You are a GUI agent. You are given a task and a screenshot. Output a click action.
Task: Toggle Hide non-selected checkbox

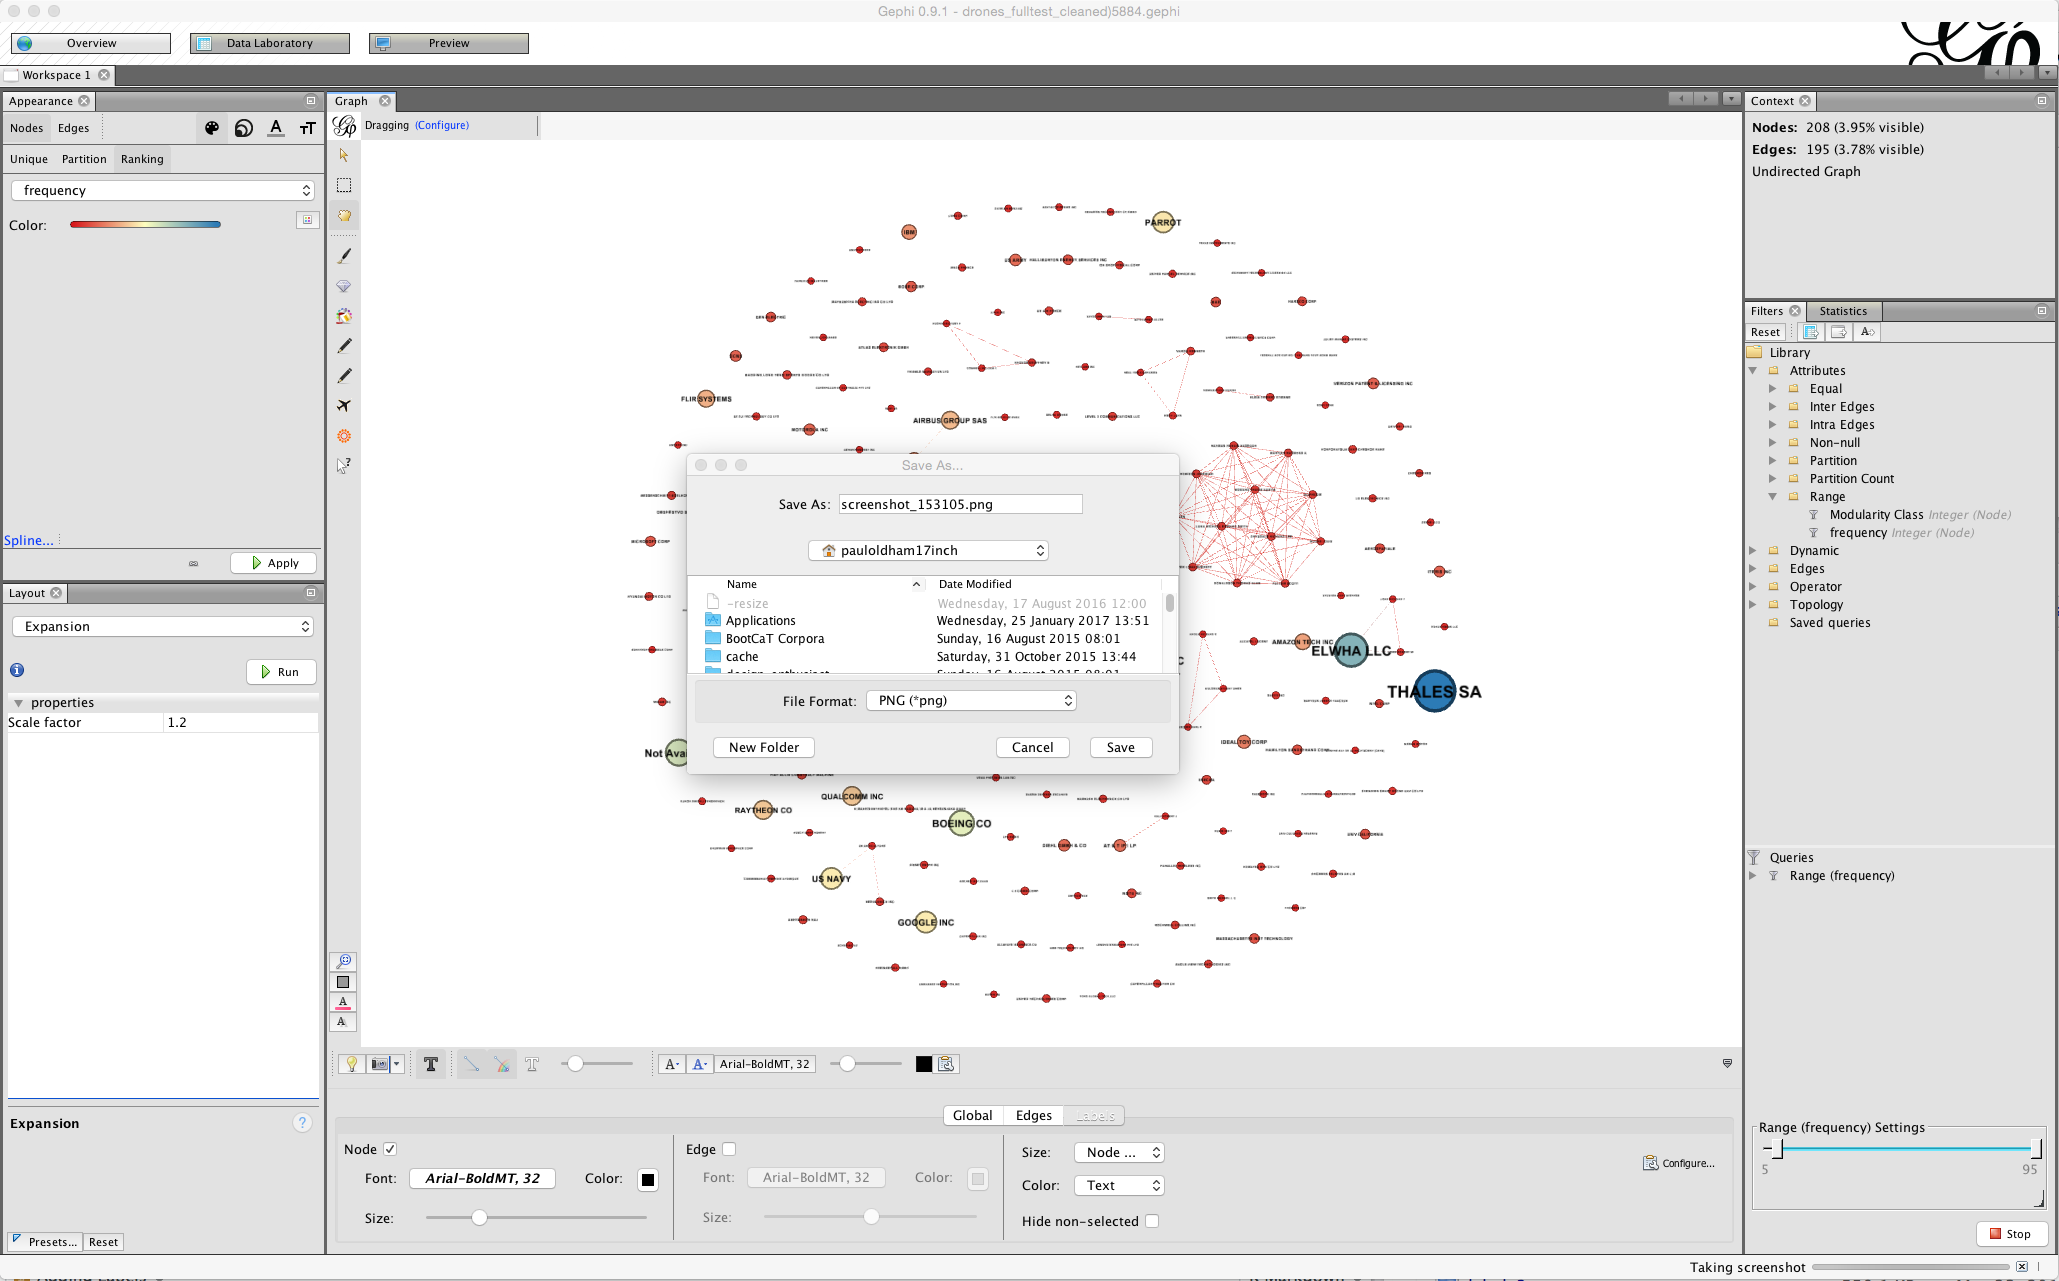[x=1152, y=1221]
